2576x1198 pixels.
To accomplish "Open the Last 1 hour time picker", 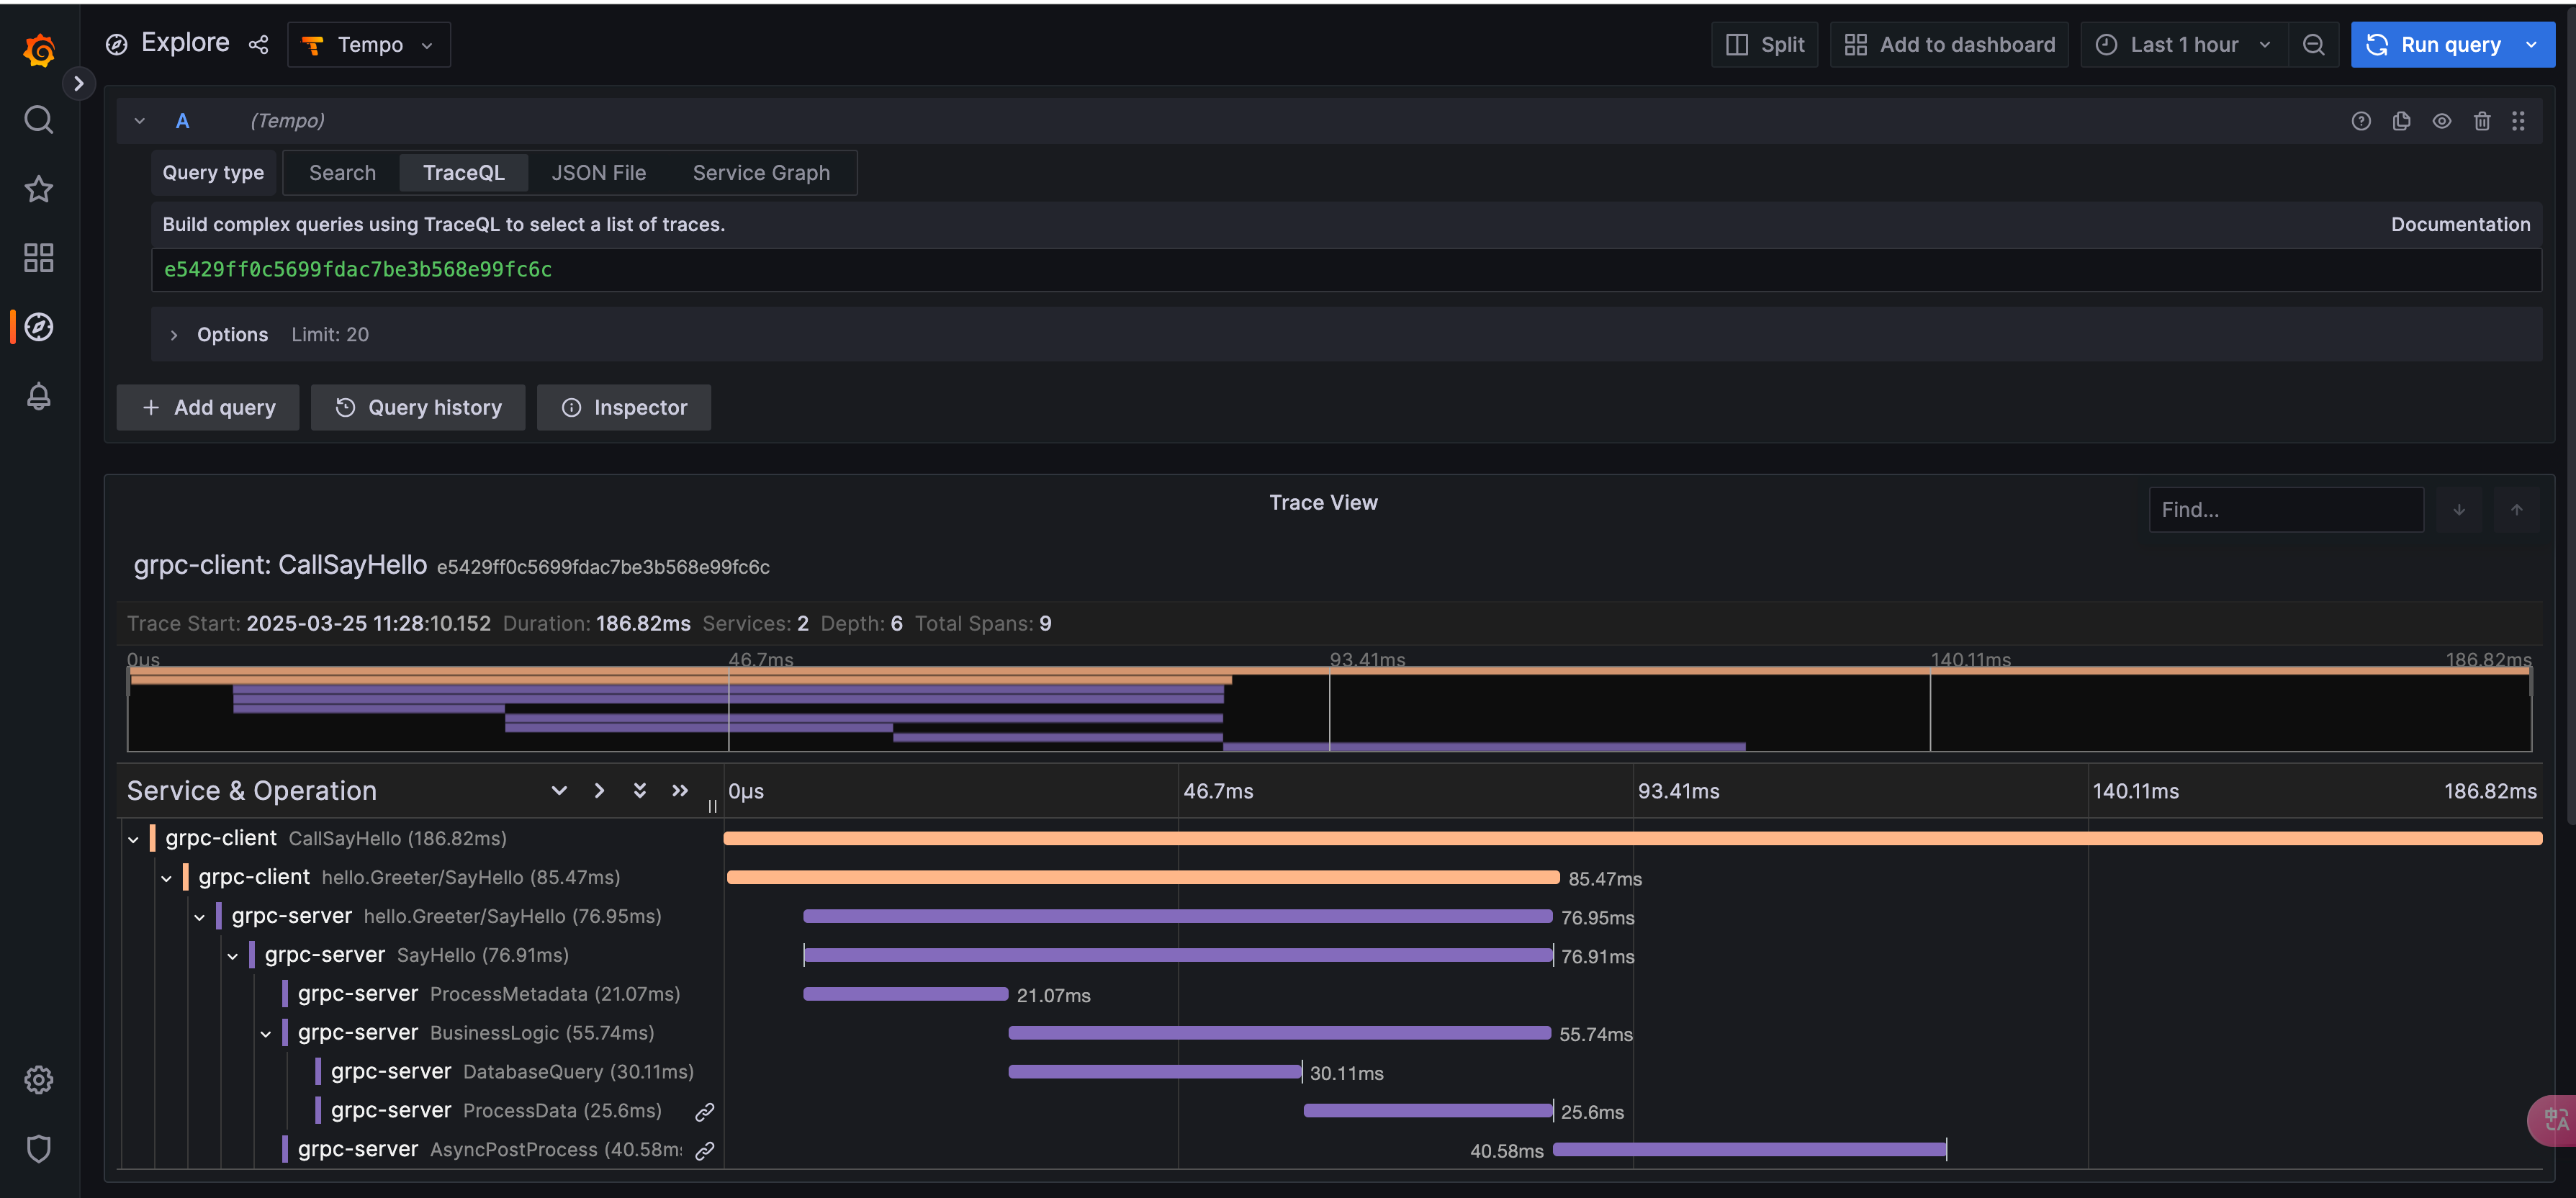I will point(2184,45).
